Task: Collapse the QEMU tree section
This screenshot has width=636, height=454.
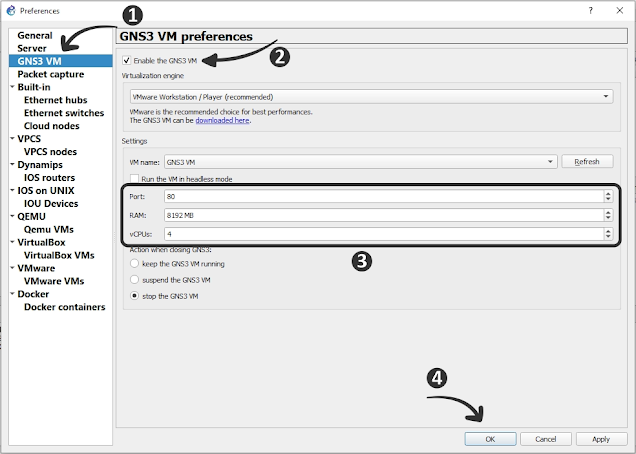Action: [12, 216]
